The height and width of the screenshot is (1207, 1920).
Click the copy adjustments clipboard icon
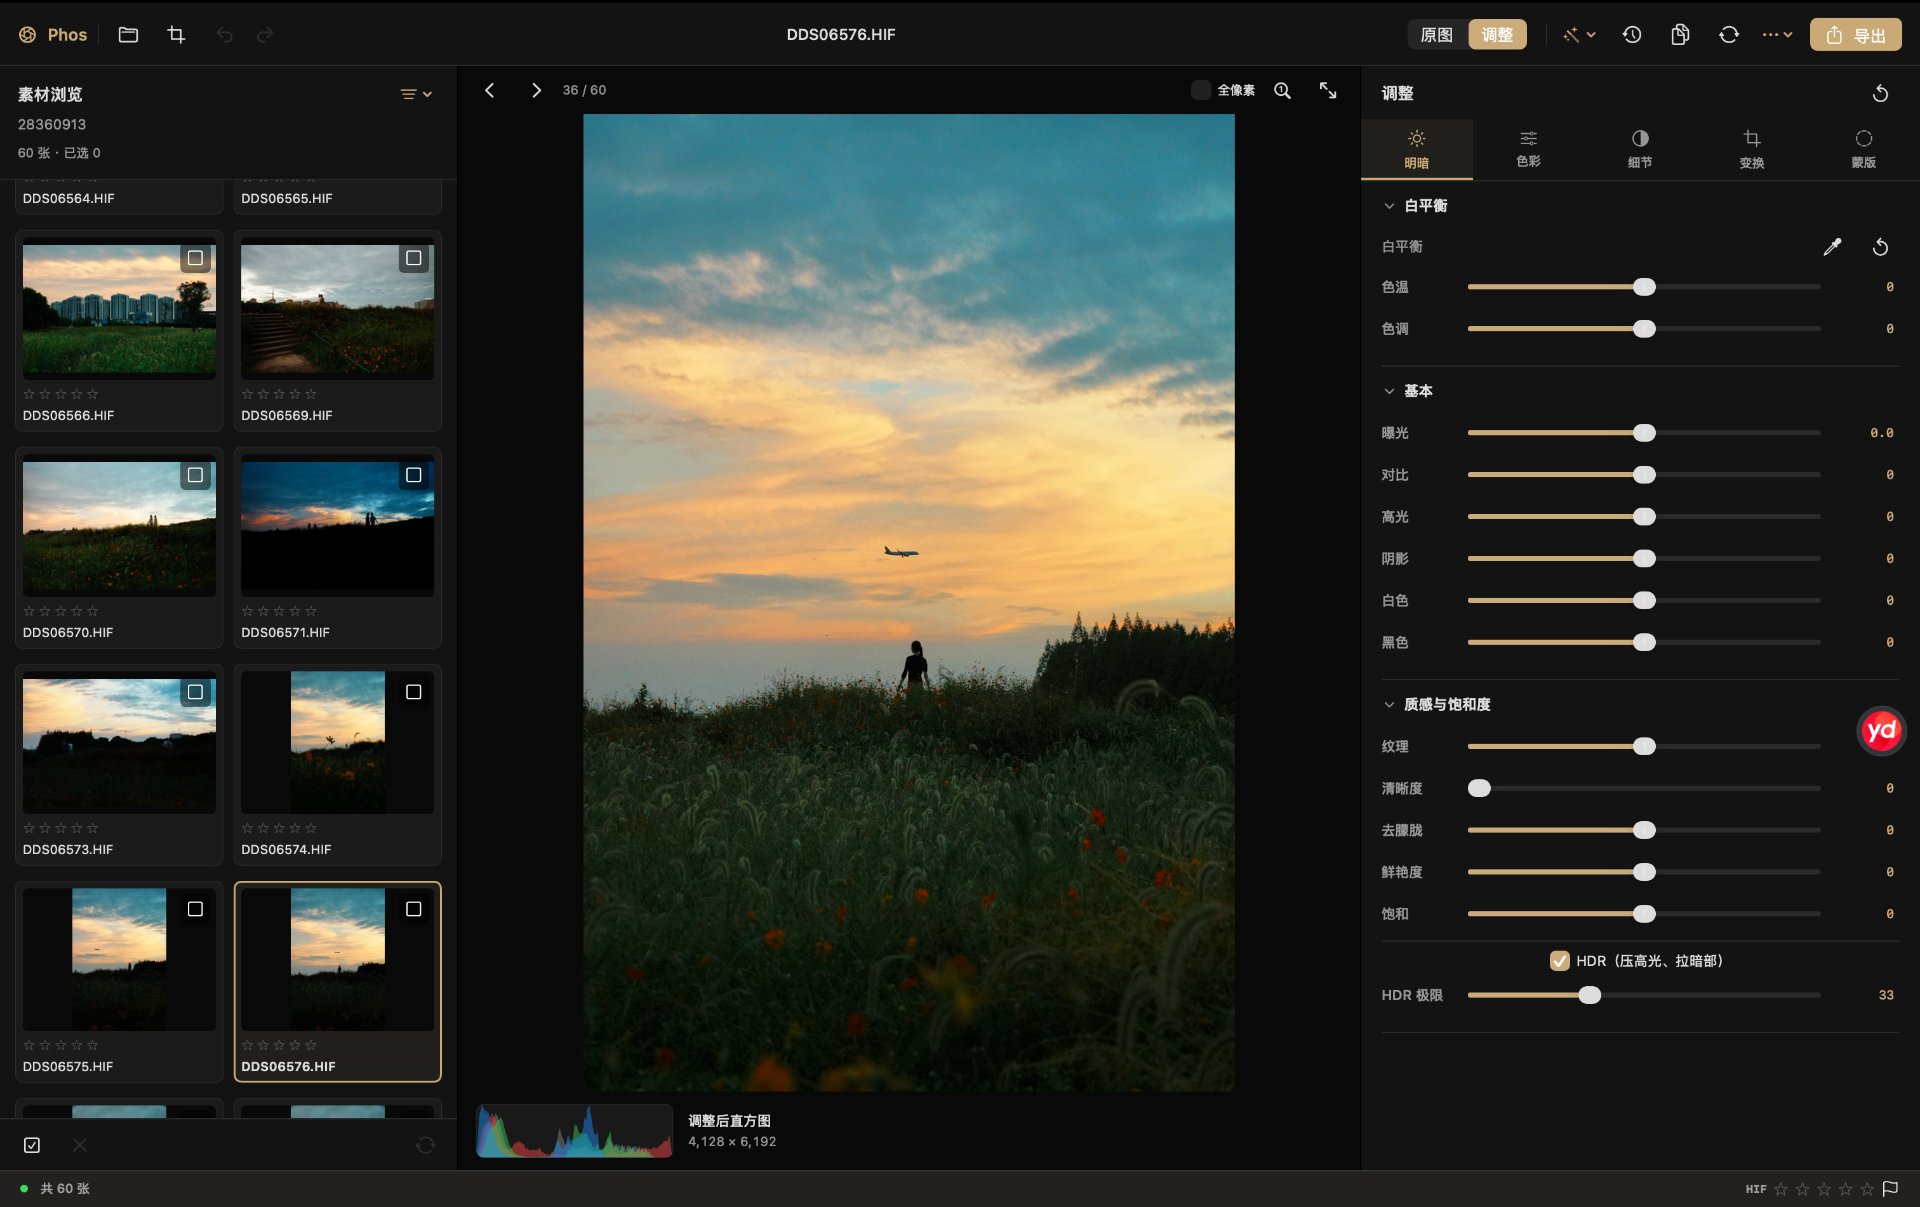click(x=1680, y=35)
